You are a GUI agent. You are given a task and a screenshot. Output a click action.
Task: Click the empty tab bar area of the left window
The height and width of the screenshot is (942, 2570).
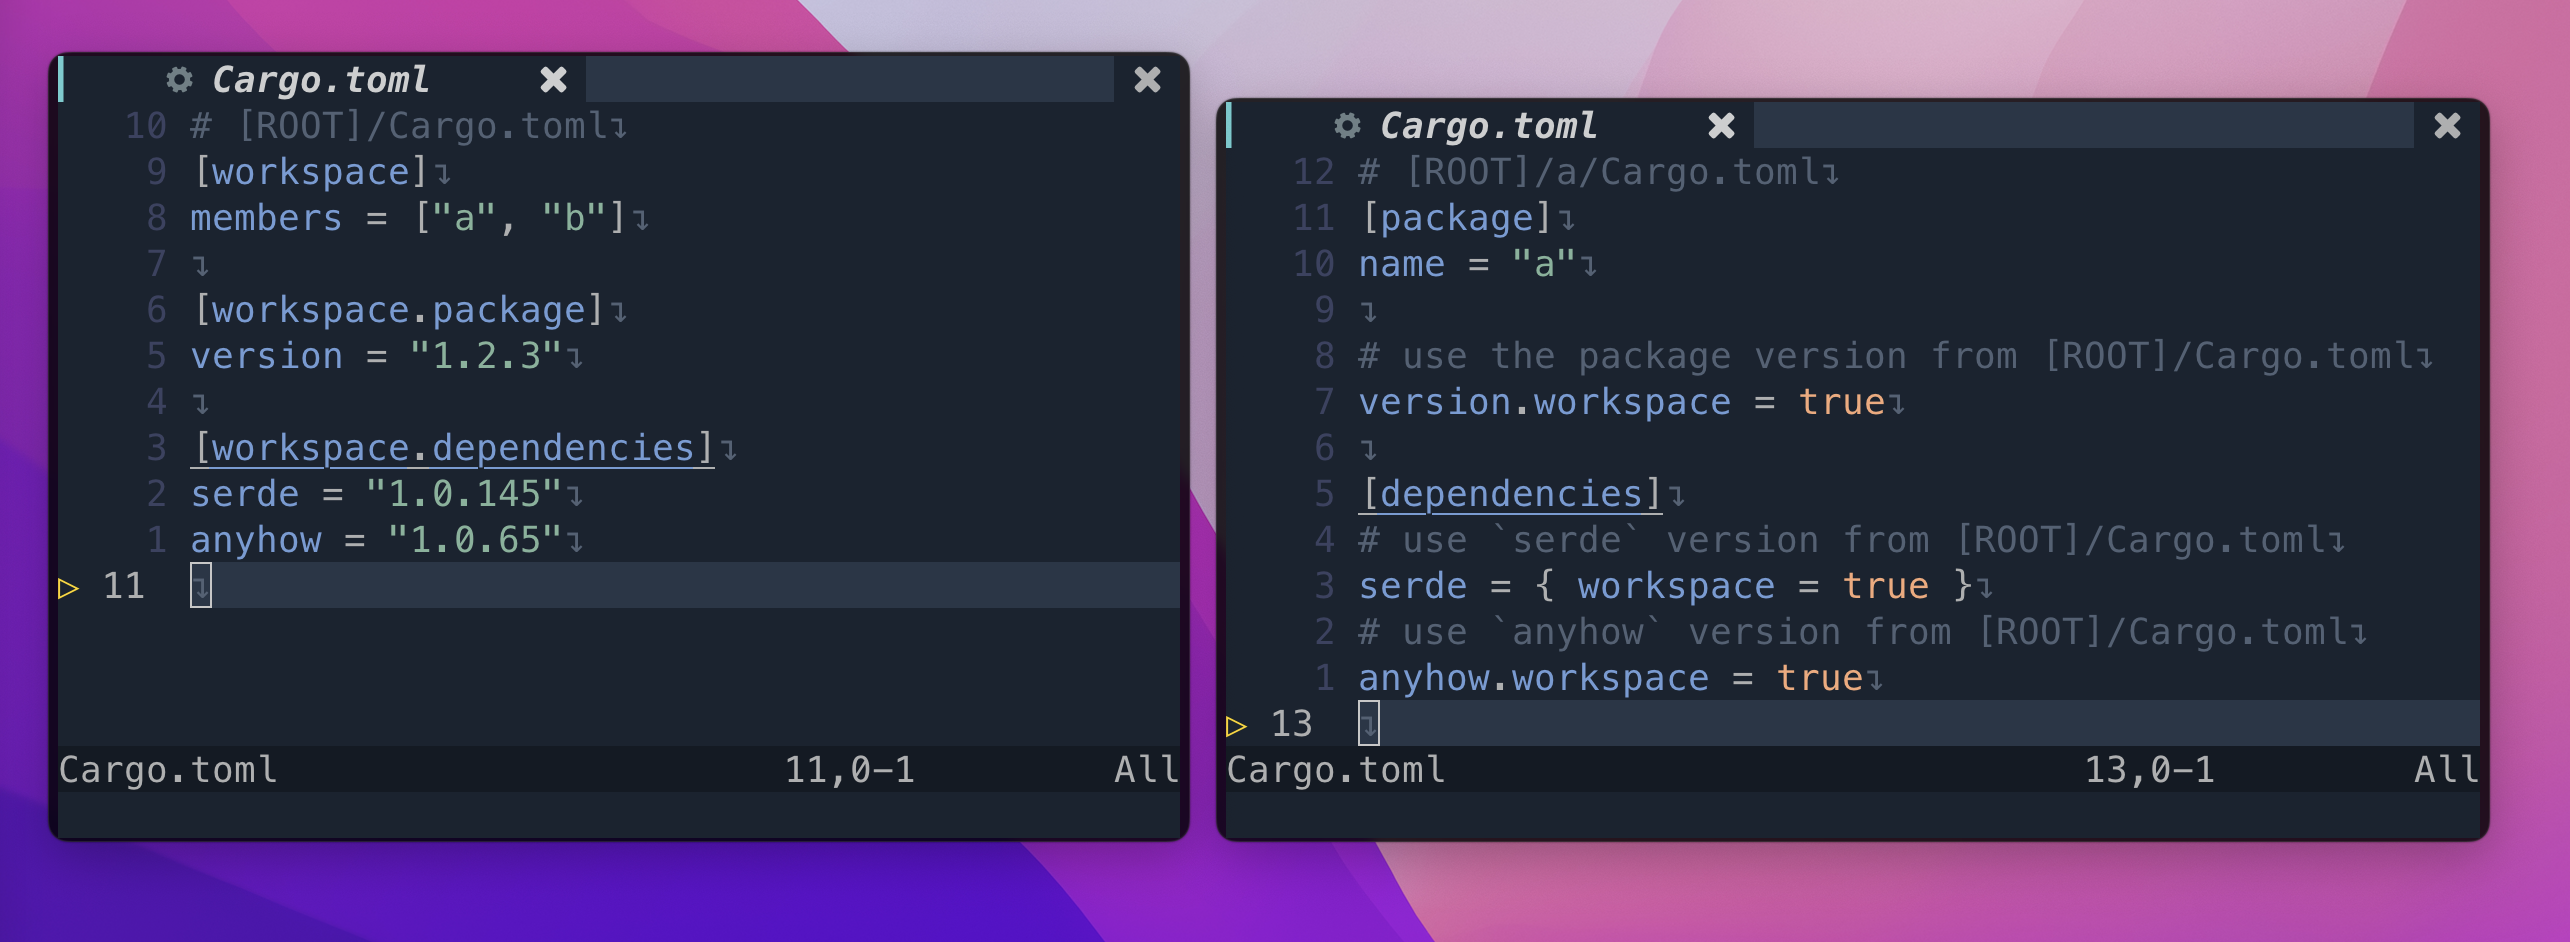tap(850, 80)
